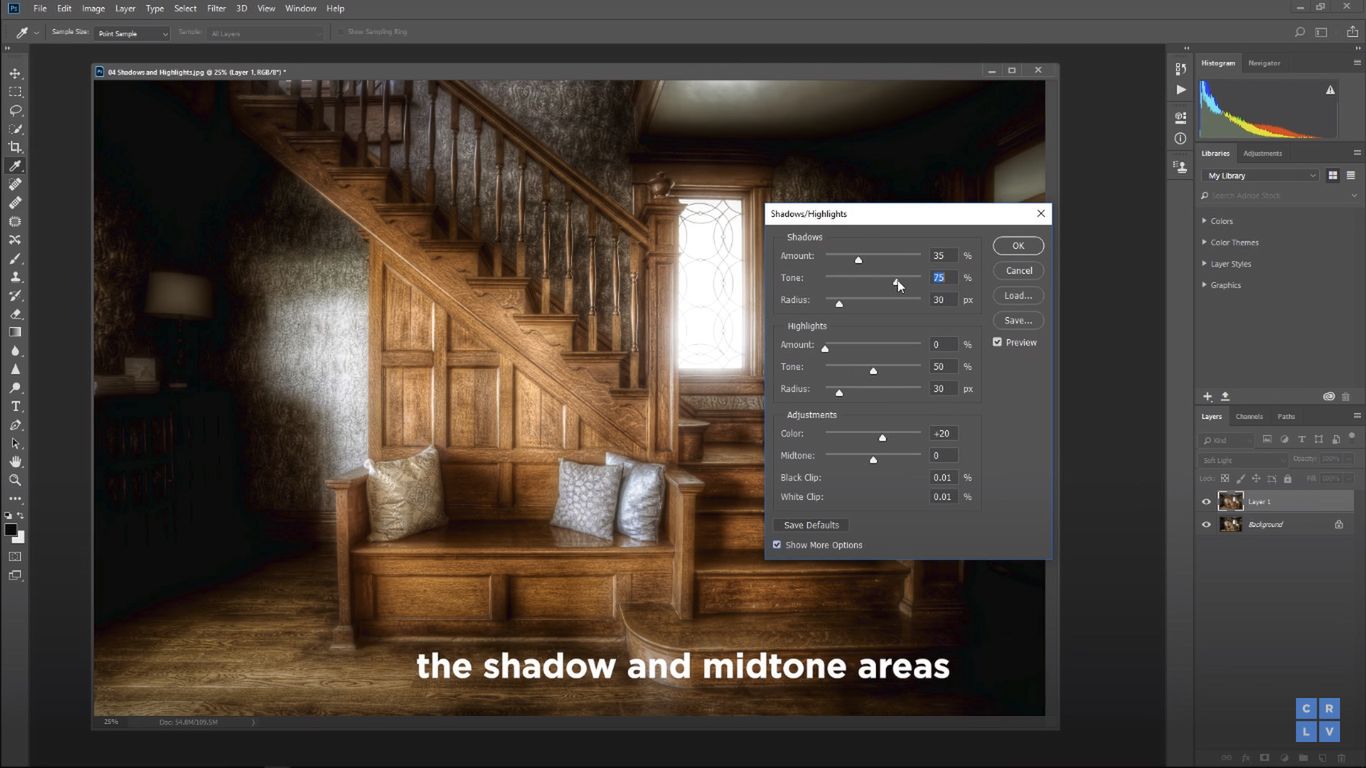Toggle lock transparent pixels
1366x768 pixels.
[1226, 479]
